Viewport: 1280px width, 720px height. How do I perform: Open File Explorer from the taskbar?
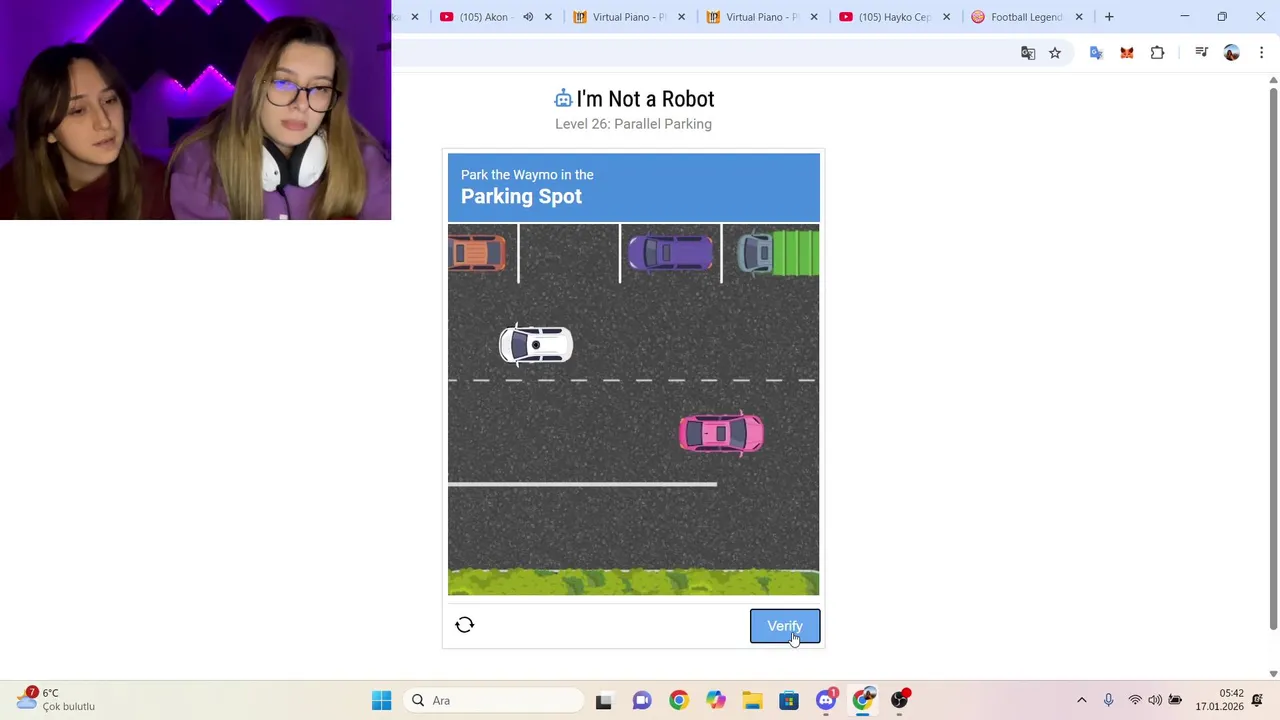(752, 700)
